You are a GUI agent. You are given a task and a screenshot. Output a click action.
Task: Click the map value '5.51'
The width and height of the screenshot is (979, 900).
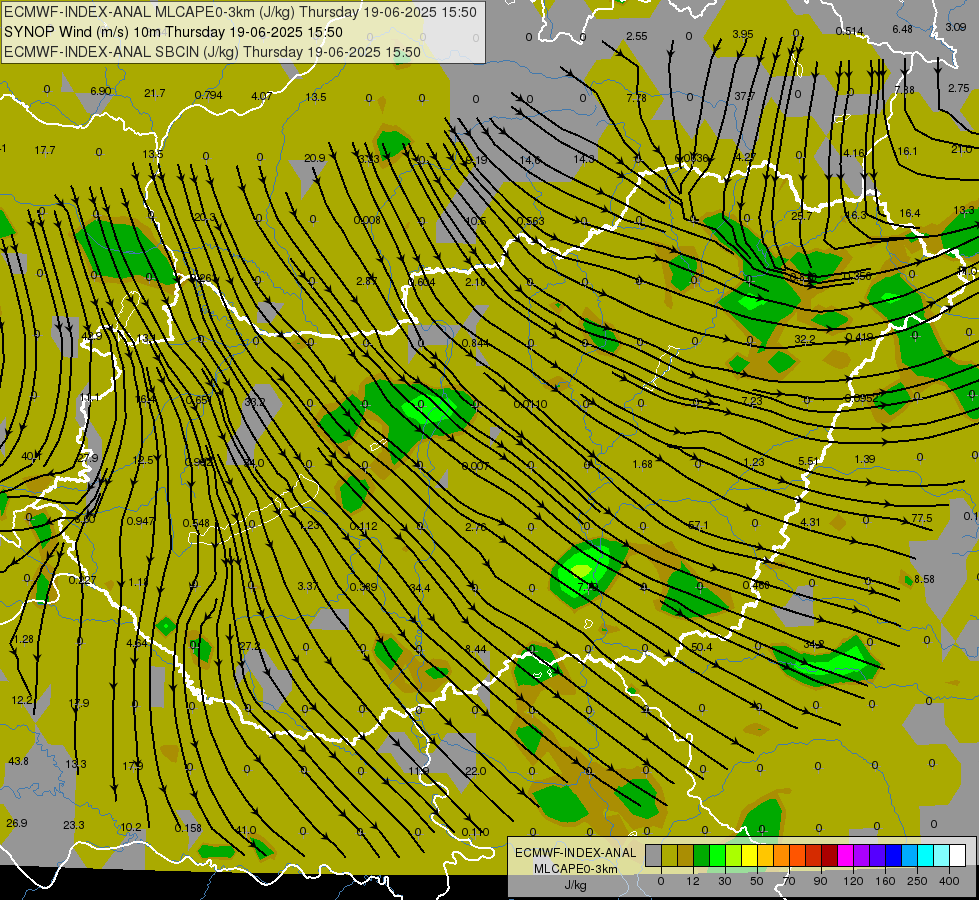[808, 462]
